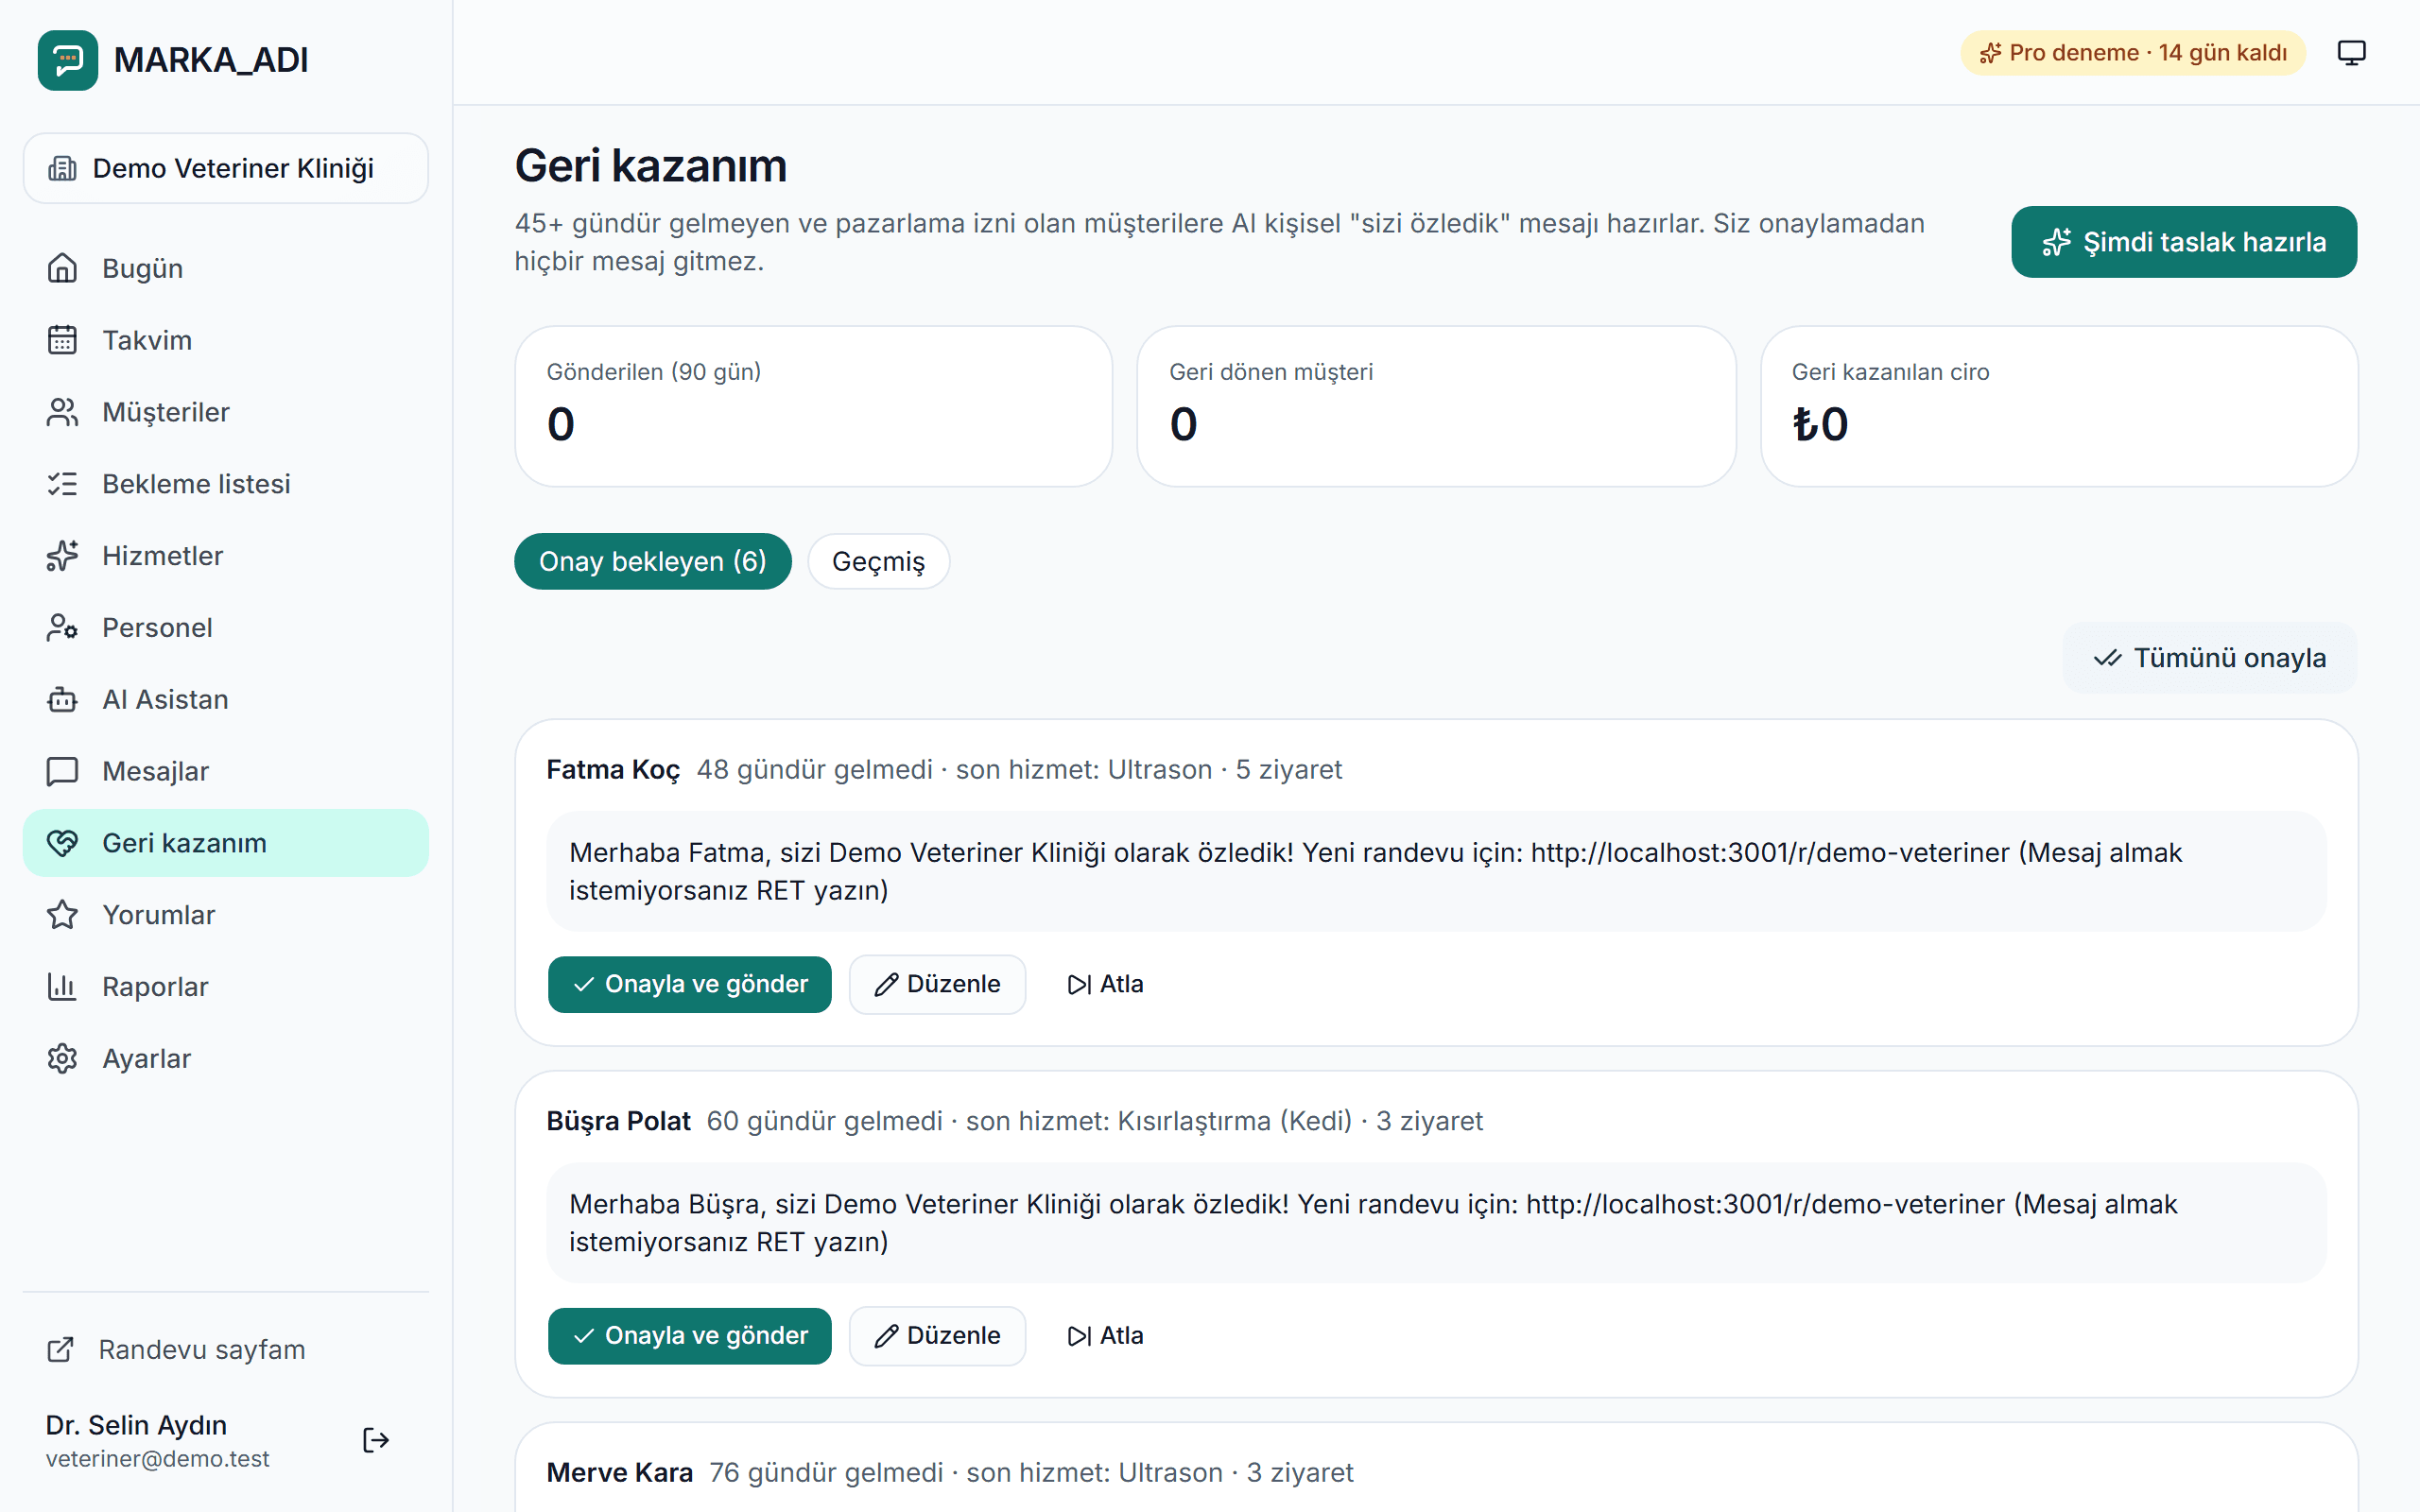The image size is (2420, 1512).
Task: Click the heart-handshake icon beside Geri kazanım
Action: (x=62, y=843)
